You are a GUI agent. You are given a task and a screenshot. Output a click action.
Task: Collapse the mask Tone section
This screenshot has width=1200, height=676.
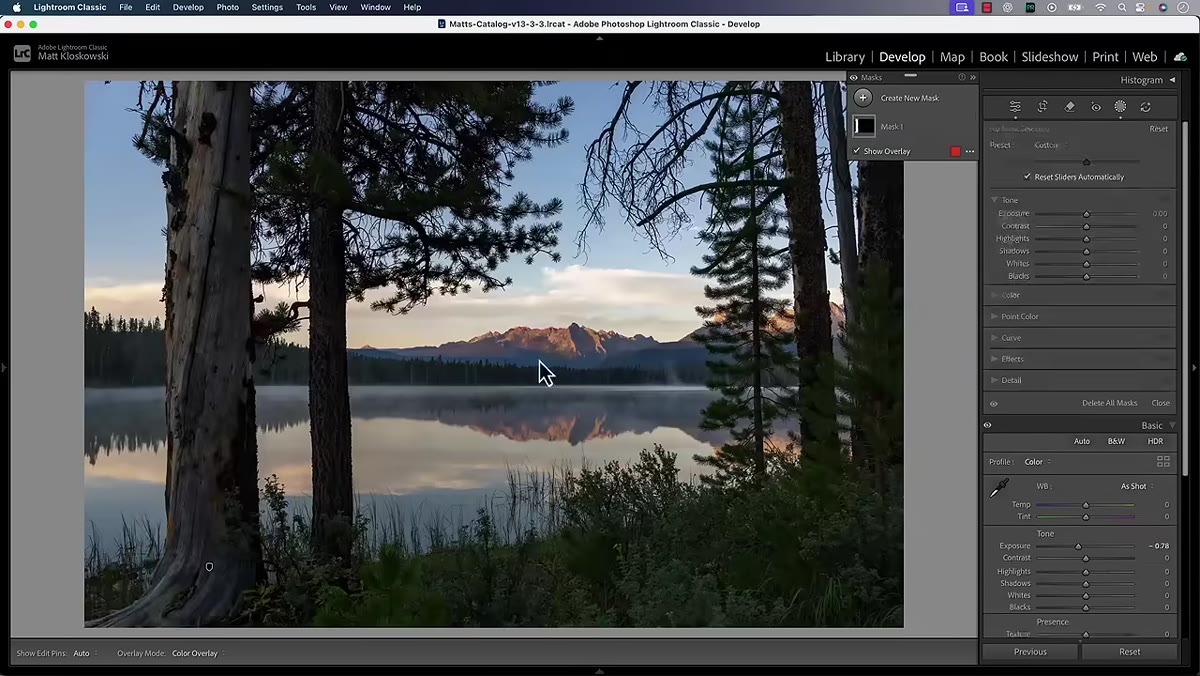click(995, 200)
